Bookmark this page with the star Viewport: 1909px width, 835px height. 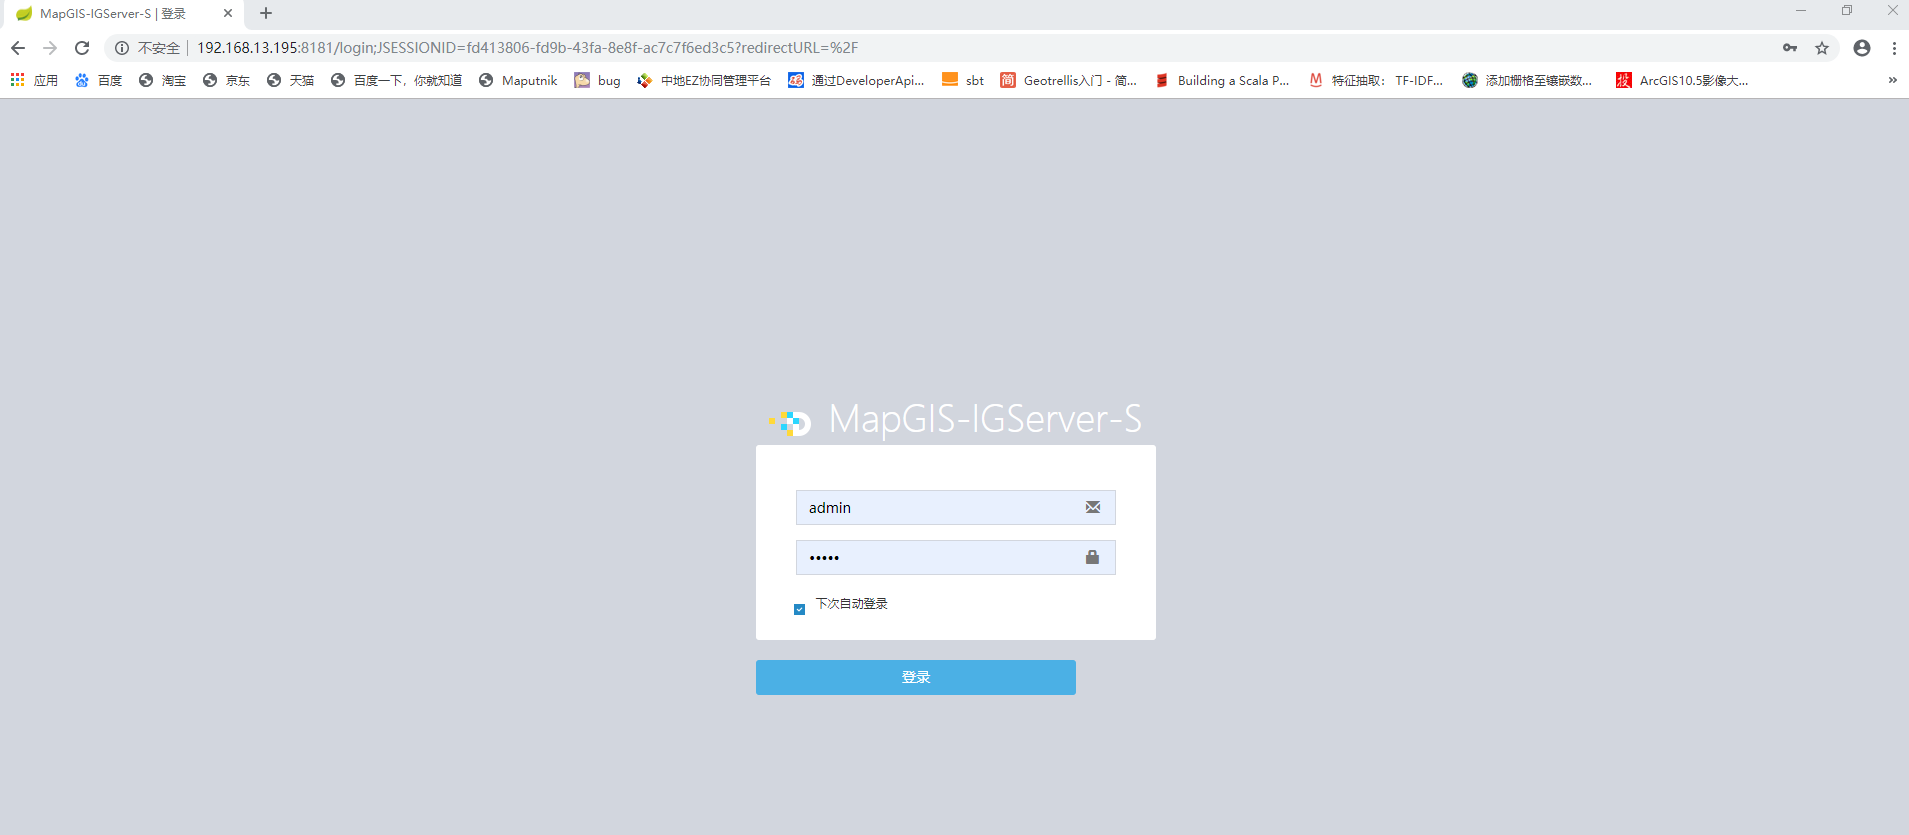(1822, 48)
